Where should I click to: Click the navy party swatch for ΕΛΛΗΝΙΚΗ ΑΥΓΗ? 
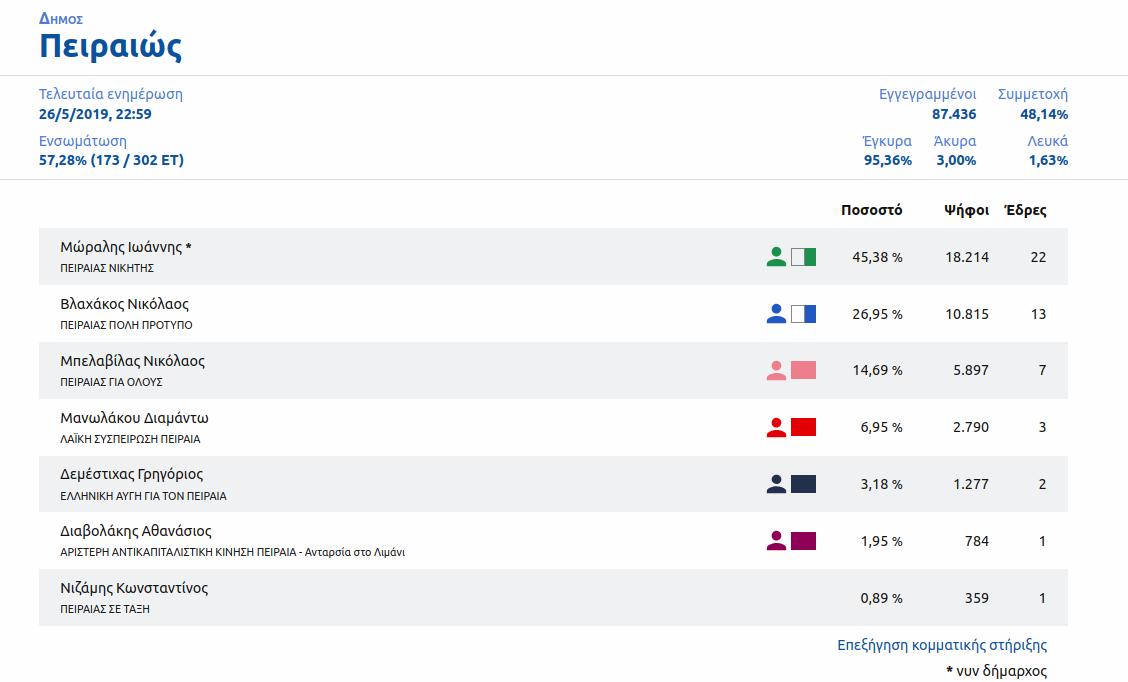(x=804, y=484)
